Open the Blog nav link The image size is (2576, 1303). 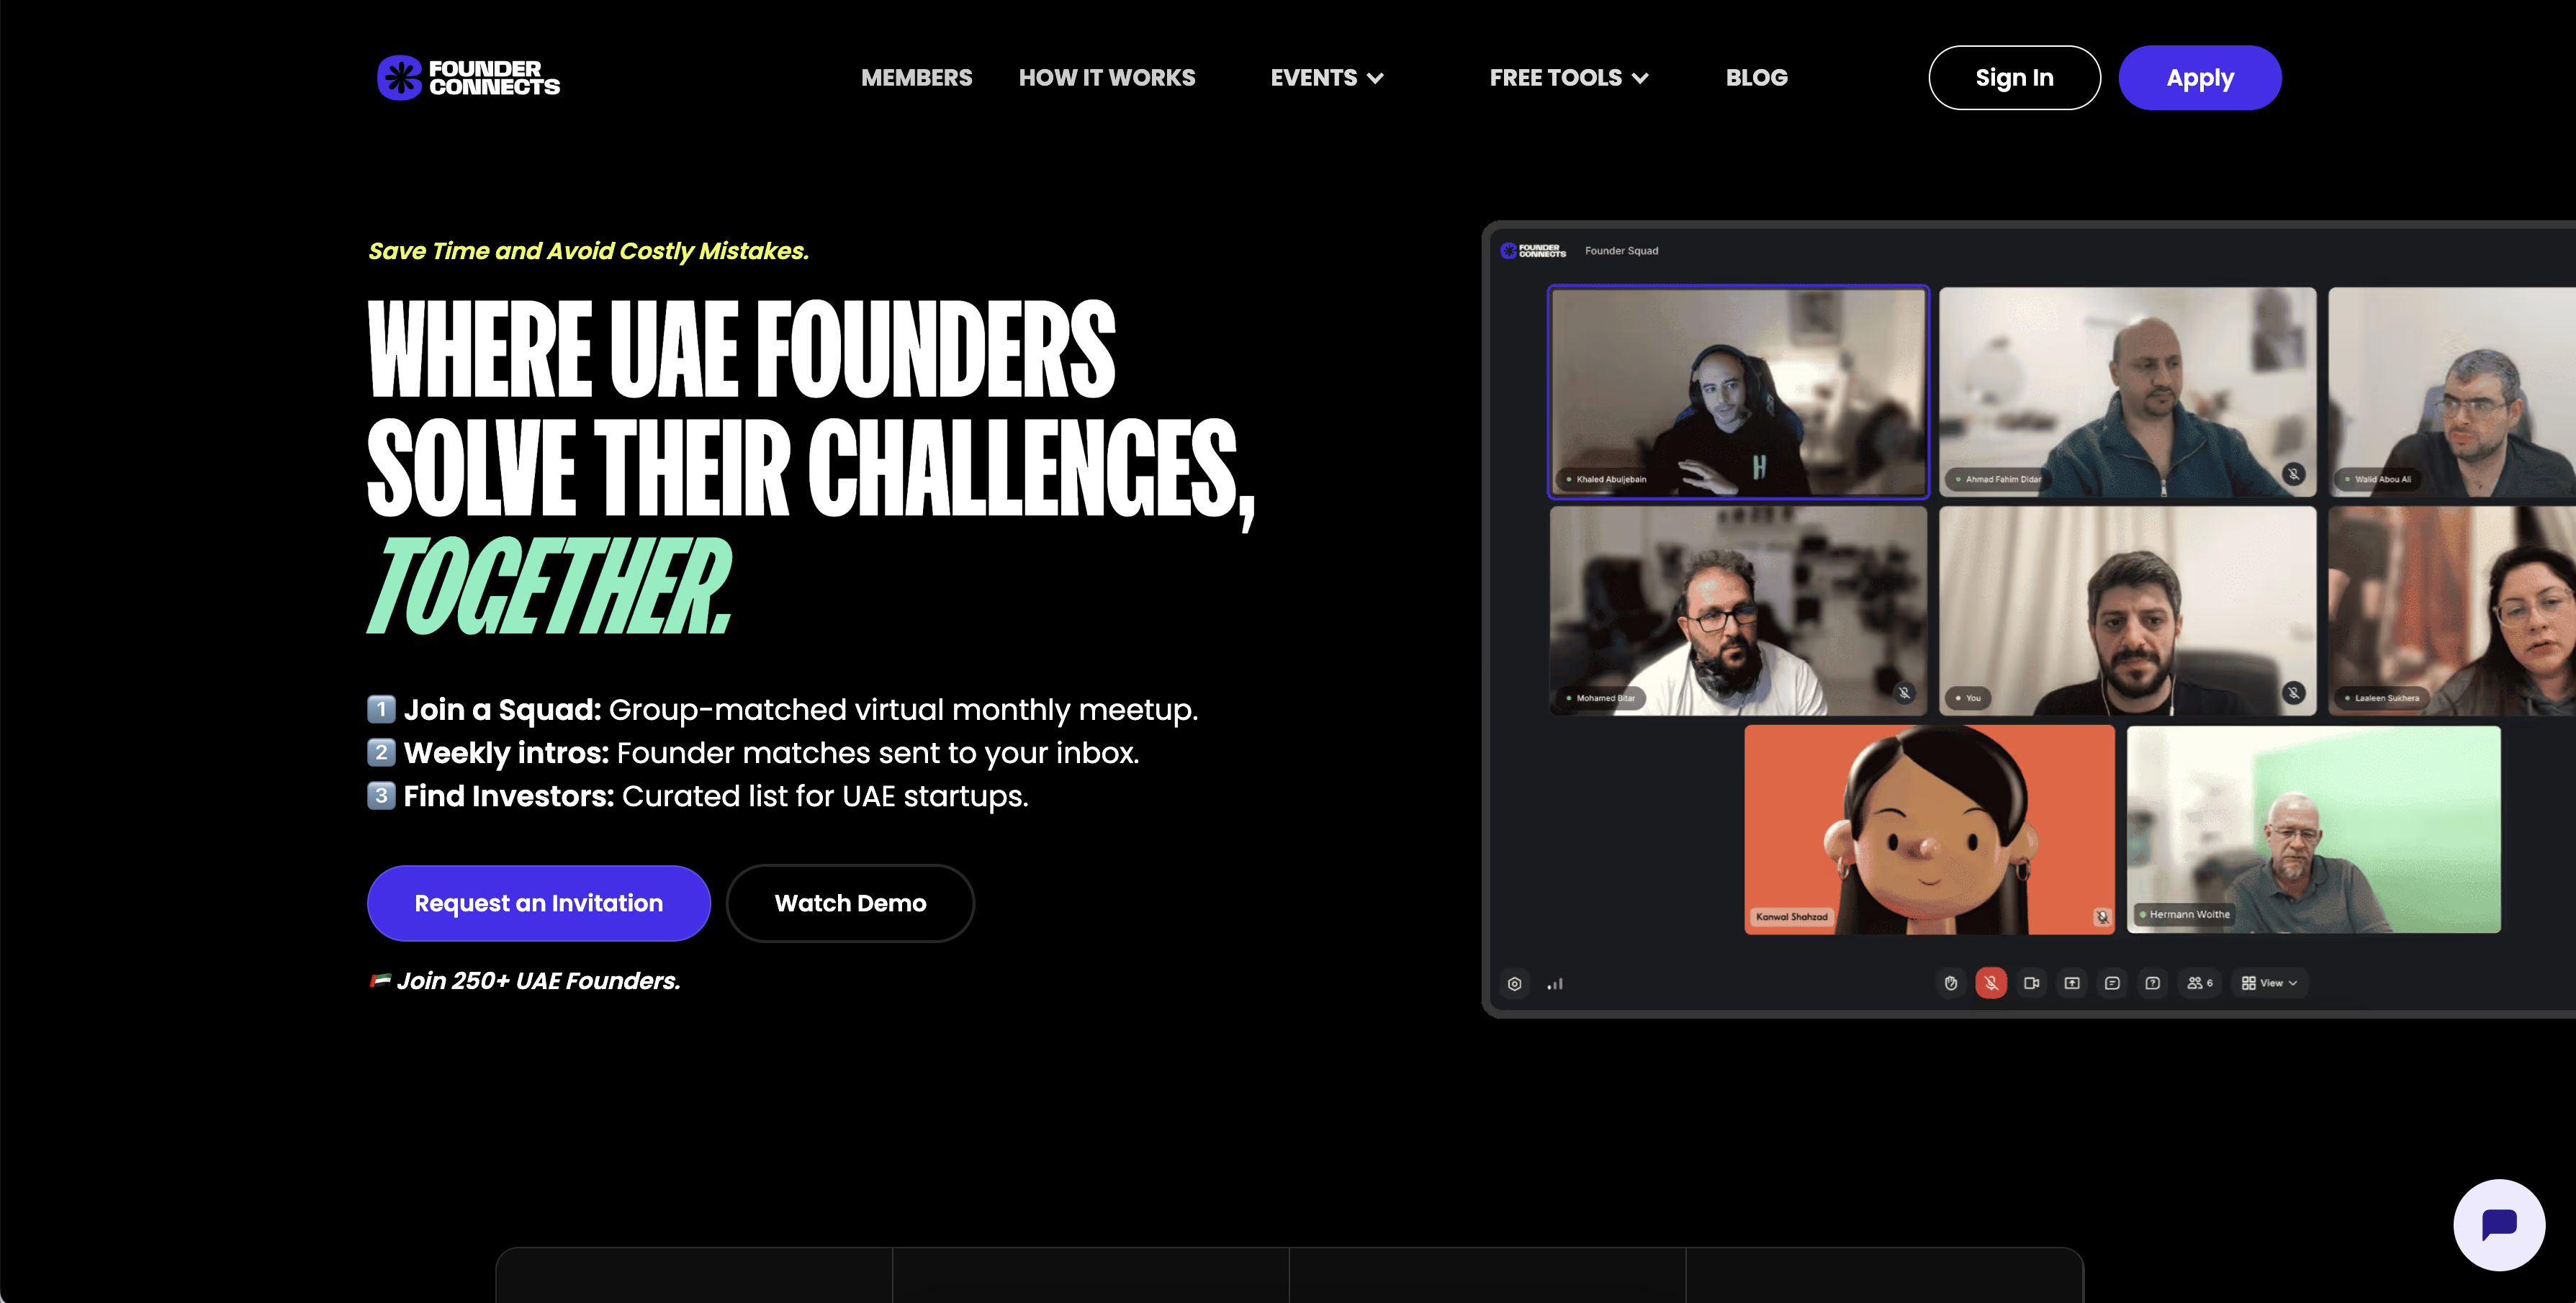(1757, 78)
